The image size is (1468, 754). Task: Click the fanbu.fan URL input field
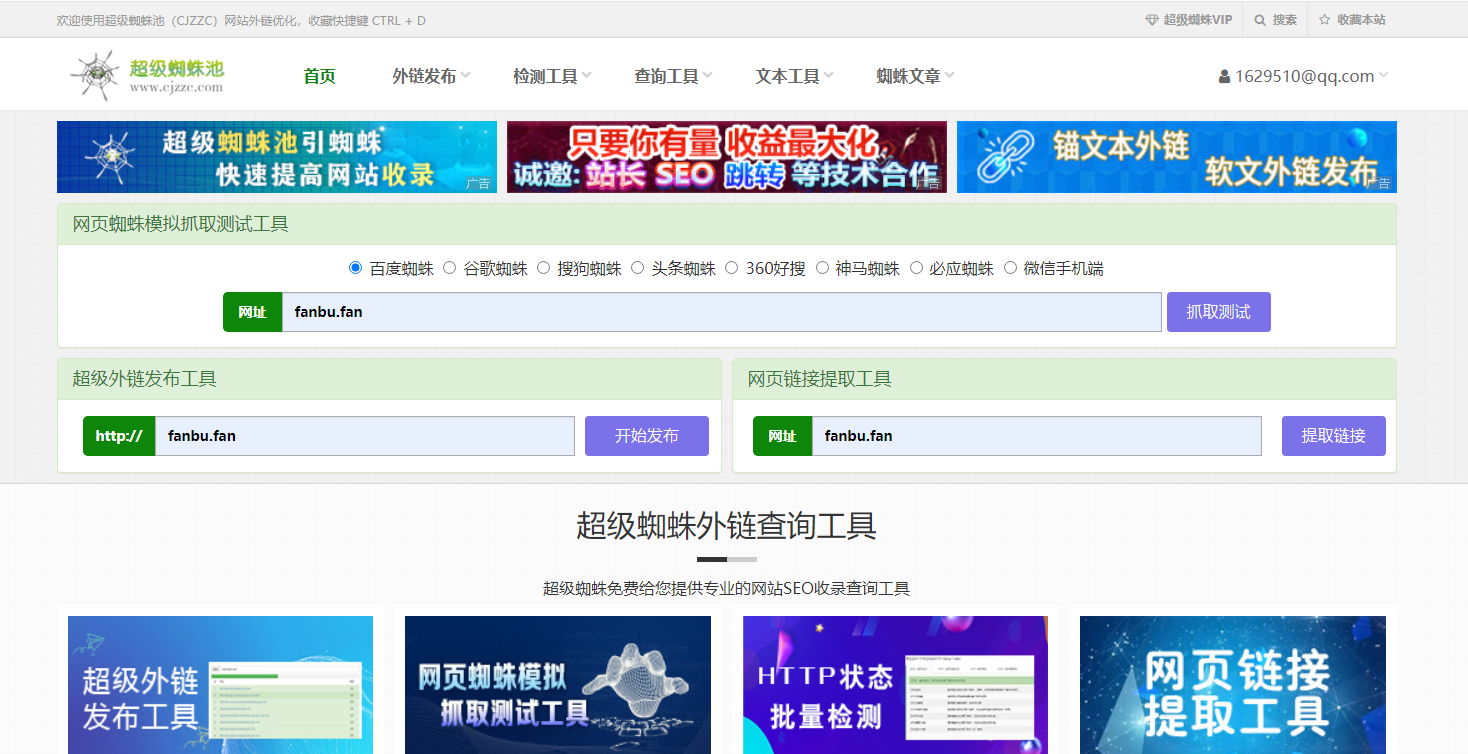click(700, 311)
